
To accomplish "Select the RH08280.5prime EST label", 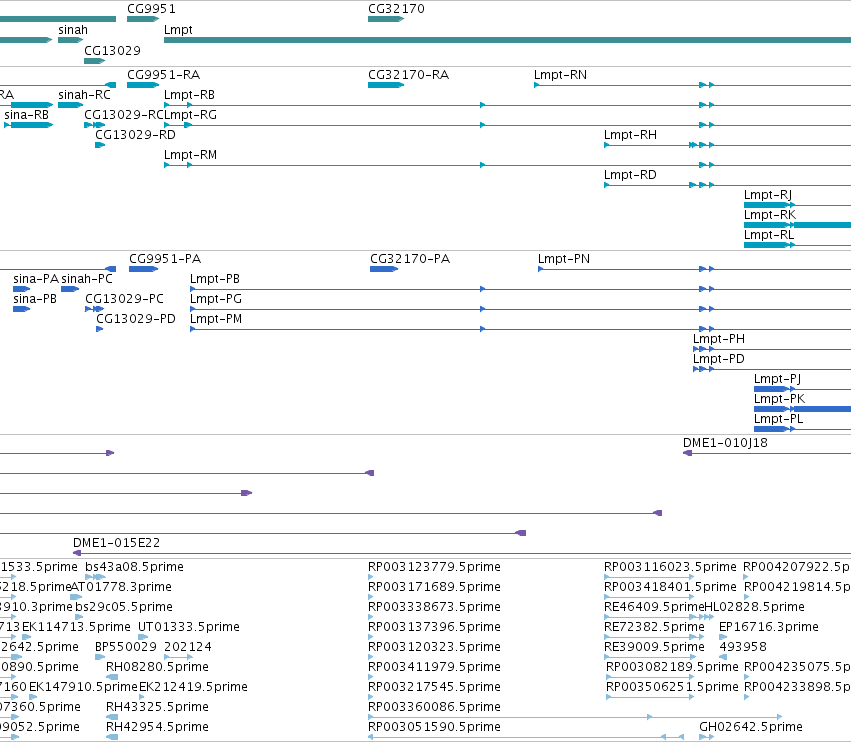I will (157, 667).
